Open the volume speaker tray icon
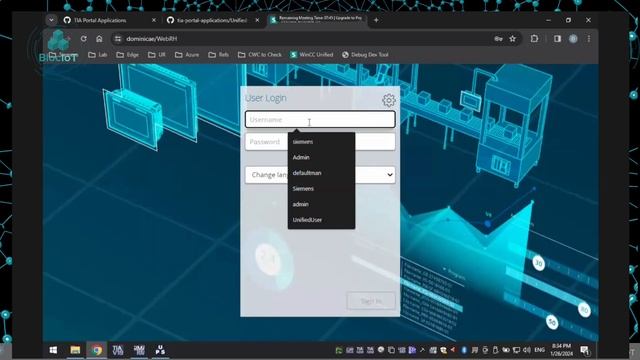 (527, 350)
